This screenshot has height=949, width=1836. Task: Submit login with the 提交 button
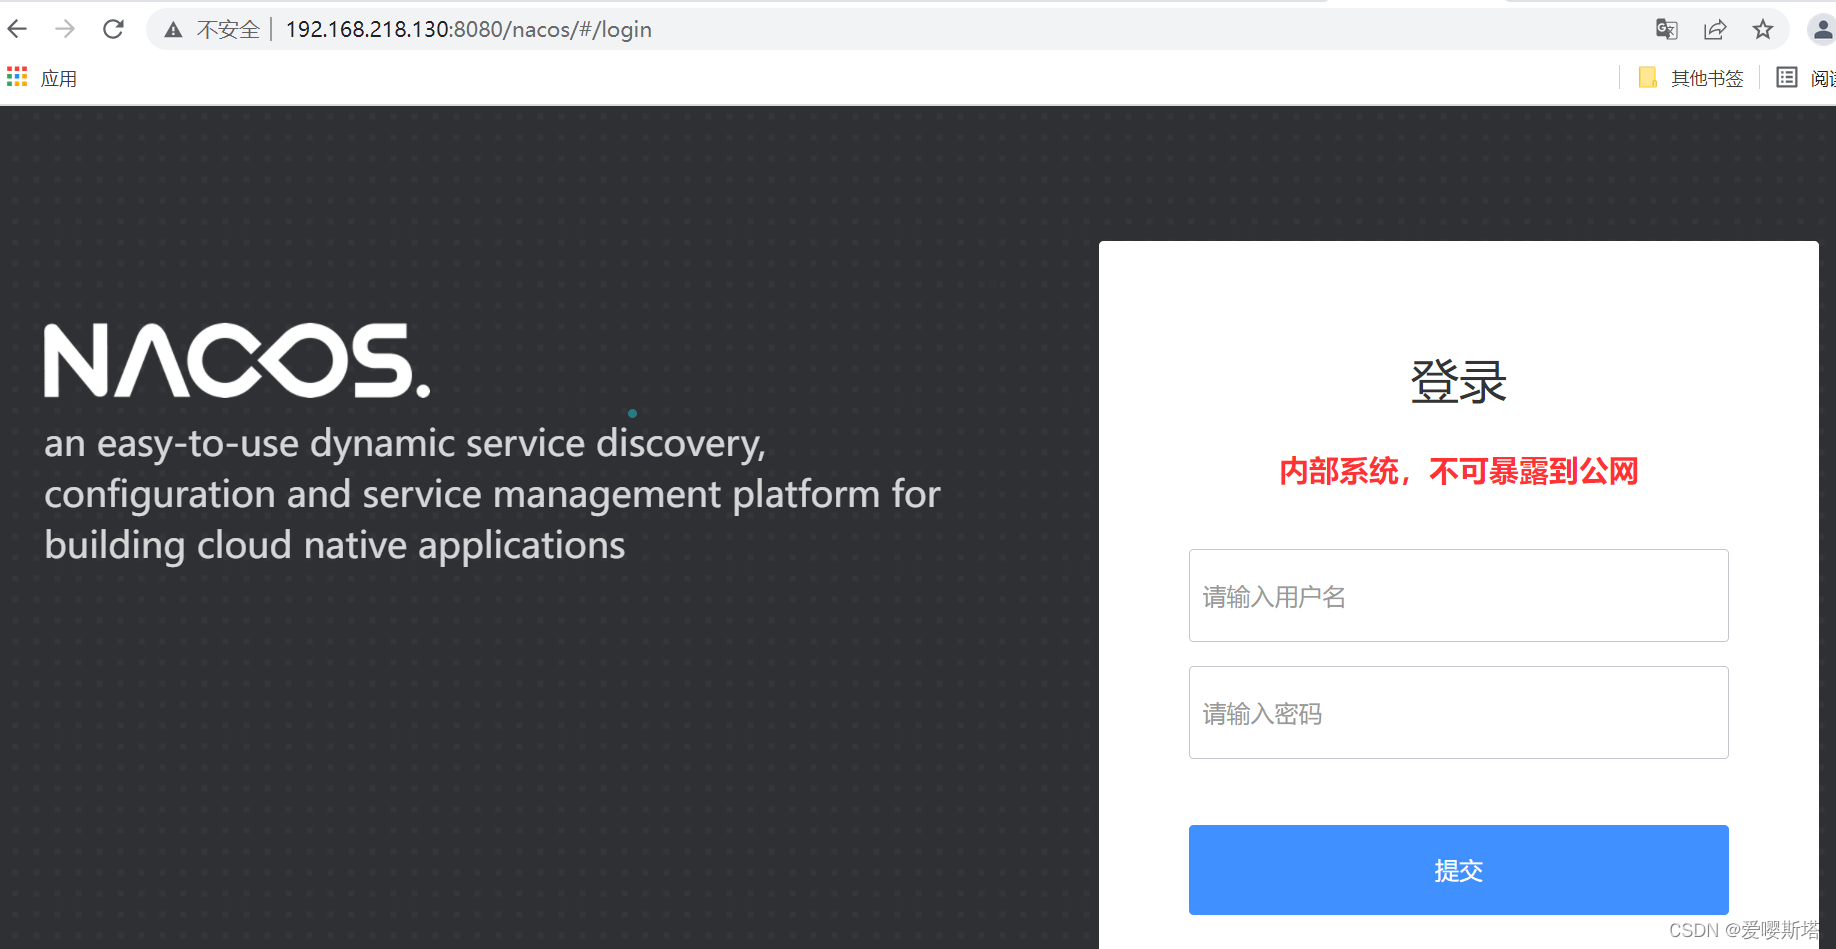pyautogui.click(x=1458, y=870)
